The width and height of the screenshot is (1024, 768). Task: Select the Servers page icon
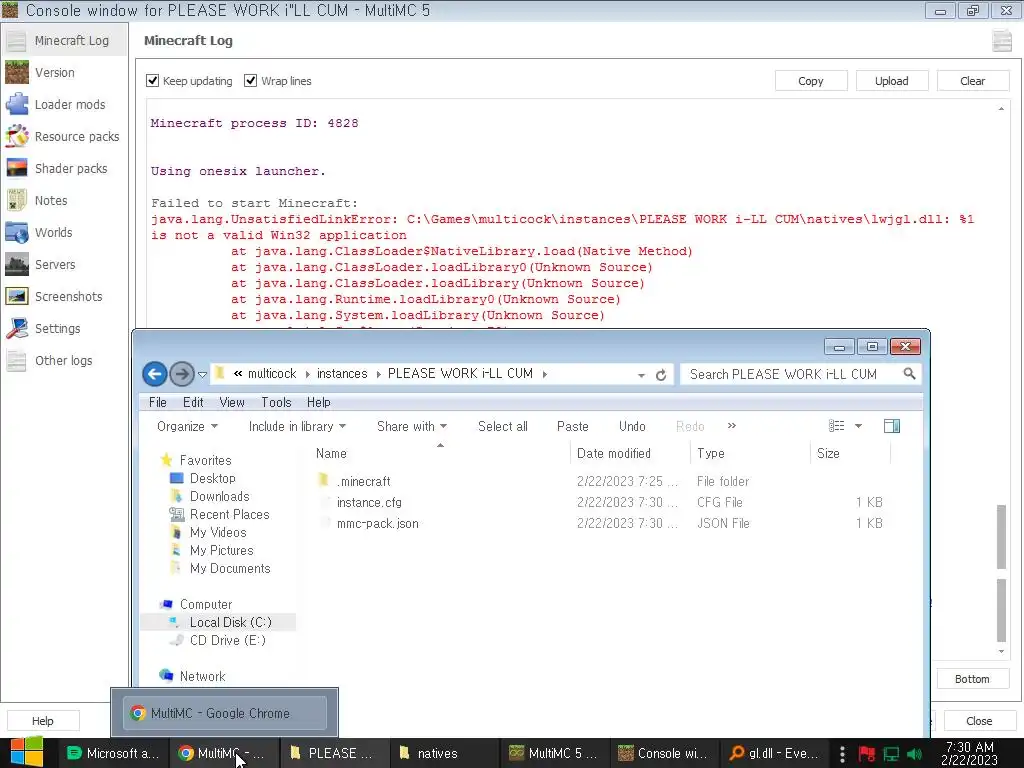click(x=17, y=264)
